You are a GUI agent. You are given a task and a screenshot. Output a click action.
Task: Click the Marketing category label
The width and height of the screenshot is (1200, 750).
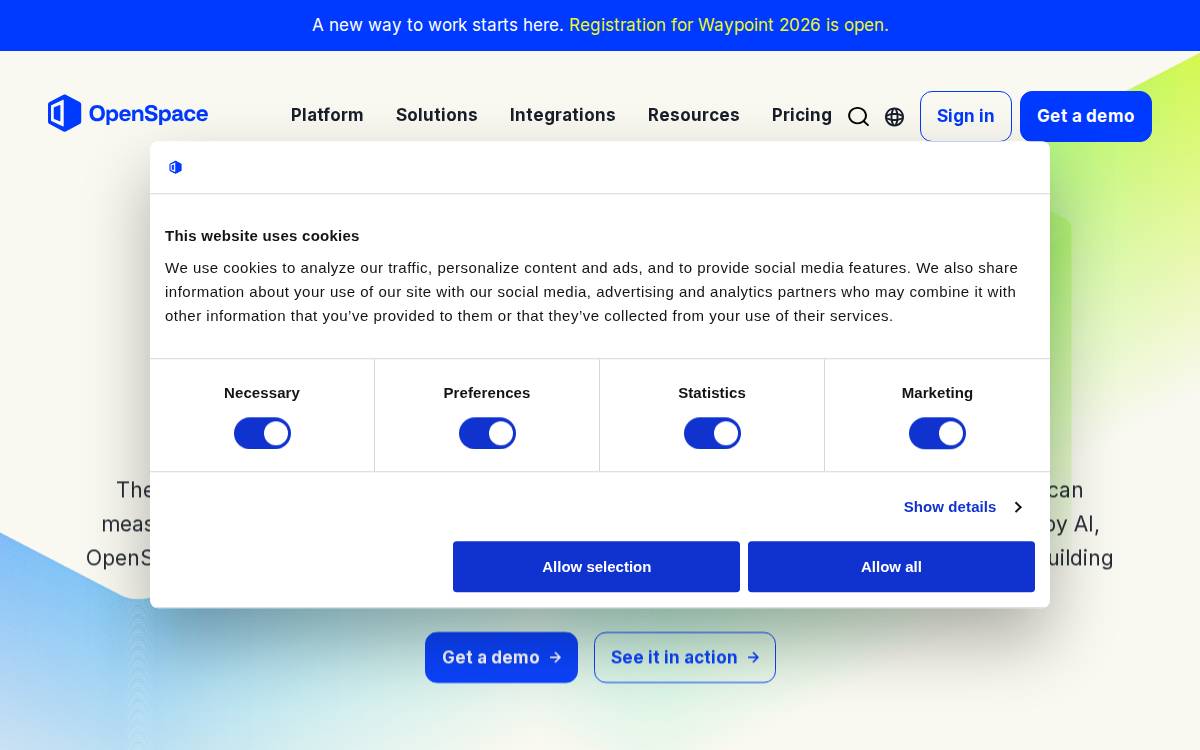[x=937, y=393]
